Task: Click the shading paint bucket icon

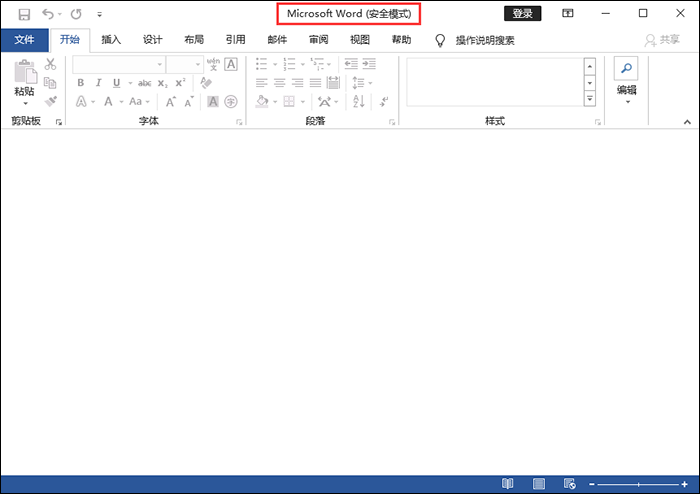Action: [262, 102]
